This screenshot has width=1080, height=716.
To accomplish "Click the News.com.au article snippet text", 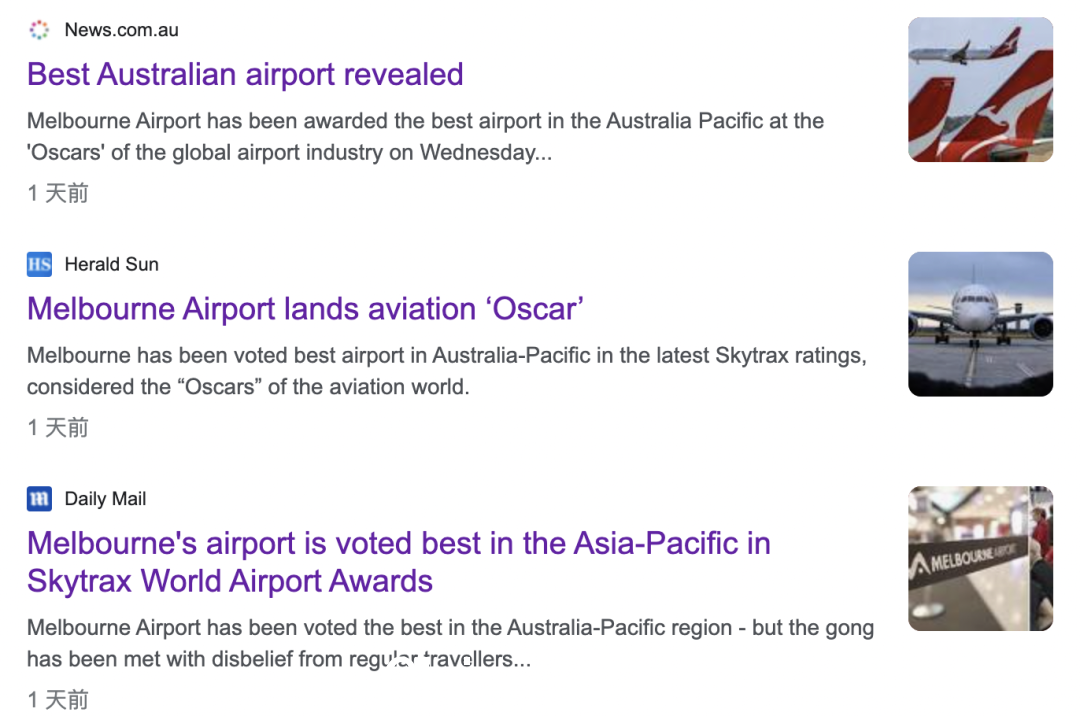I will tap(426, 136).
